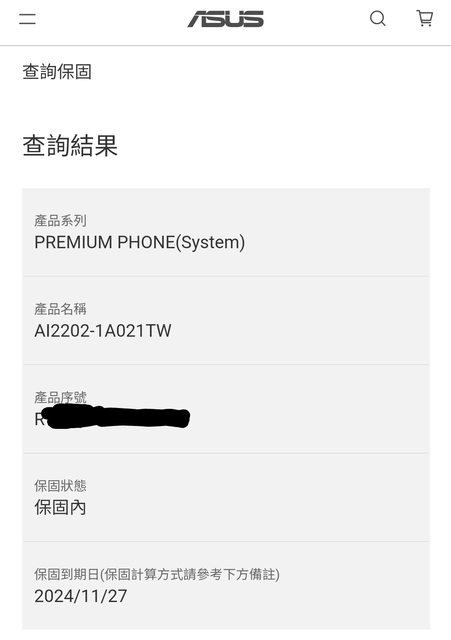451x640 pixels.
Task: Open the search magnifier icon
Action: tap(378, 18)
